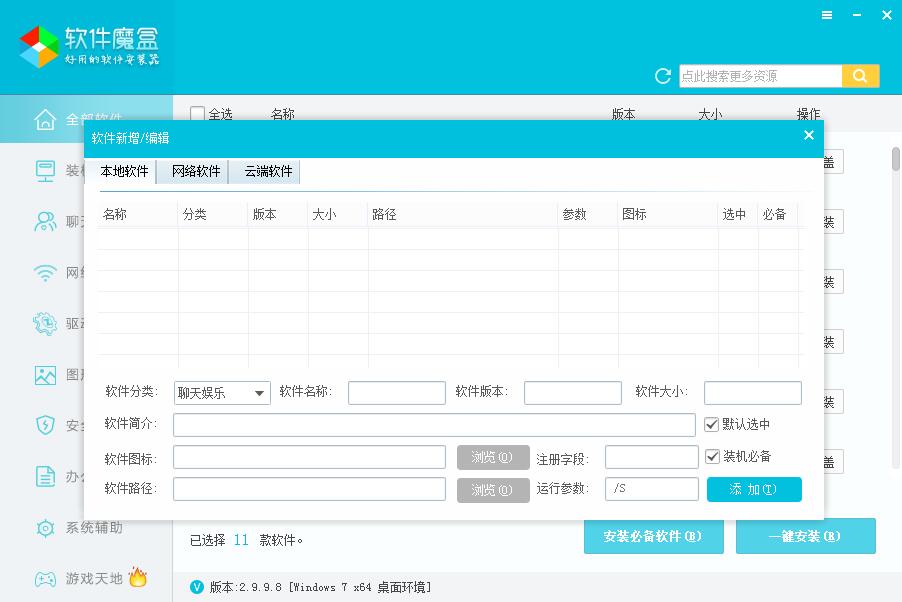Click the picture category icon in sidebar
Image resolution: width=902 pixels, height=602 pixels.
[x=45, y=375]
